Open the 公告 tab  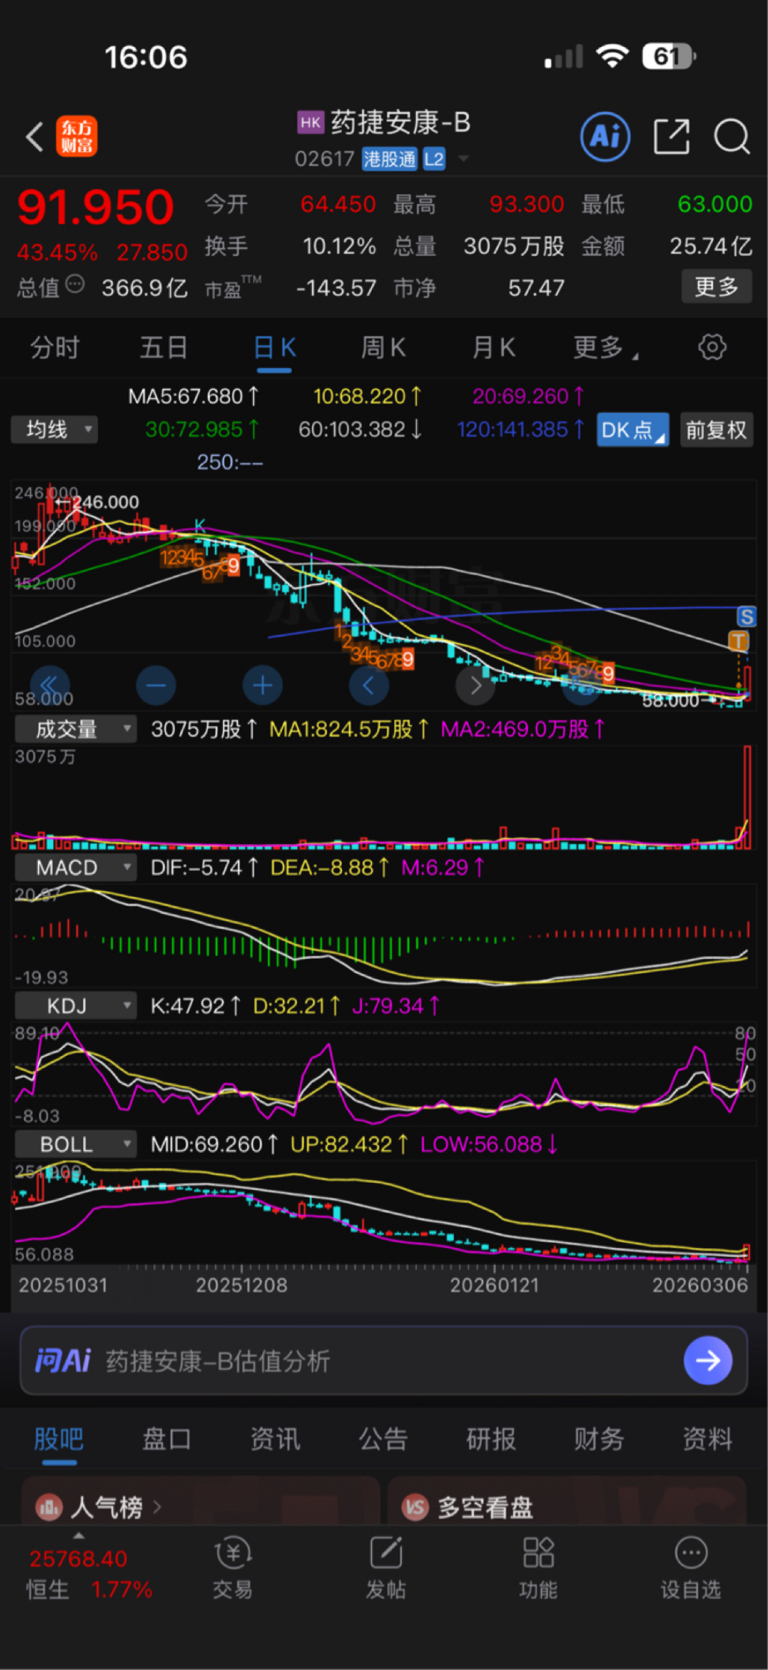(x=384, y=1438)
